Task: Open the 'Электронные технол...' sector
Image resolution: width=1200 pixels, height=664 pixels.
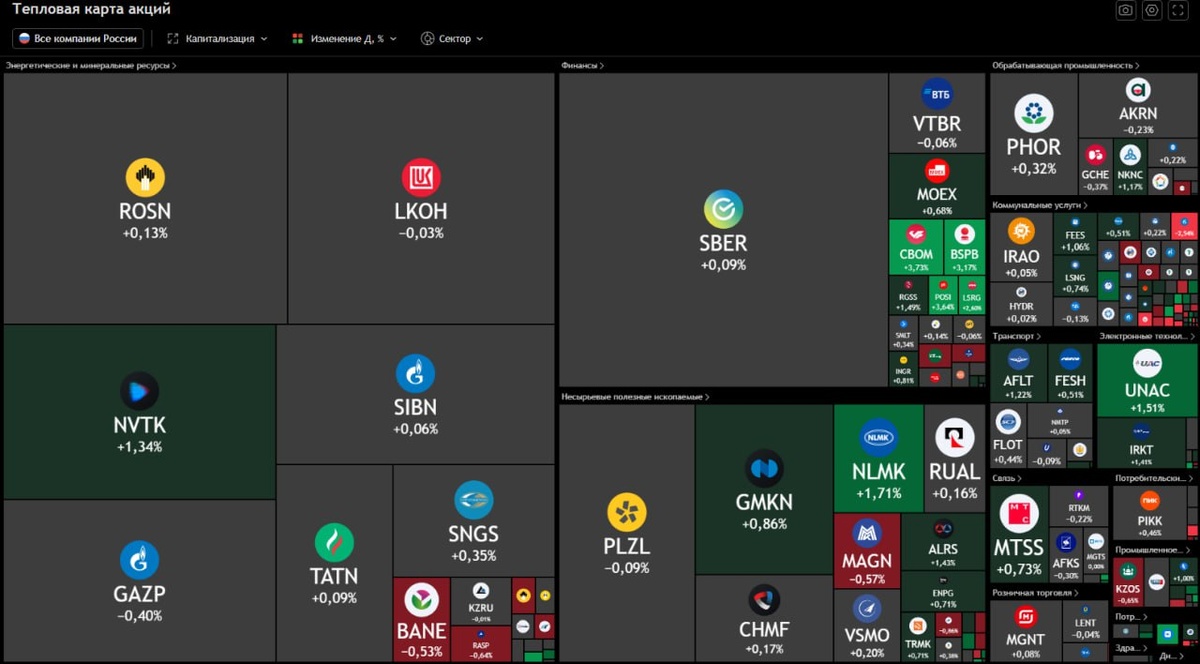Action: [x=1146, y=337]
